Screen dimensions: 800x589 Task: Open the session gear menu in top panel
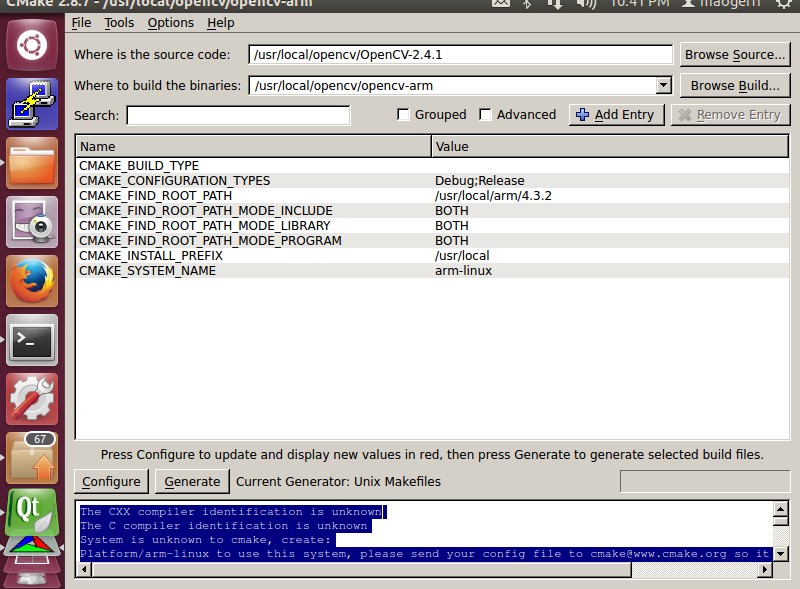point(784,4)
